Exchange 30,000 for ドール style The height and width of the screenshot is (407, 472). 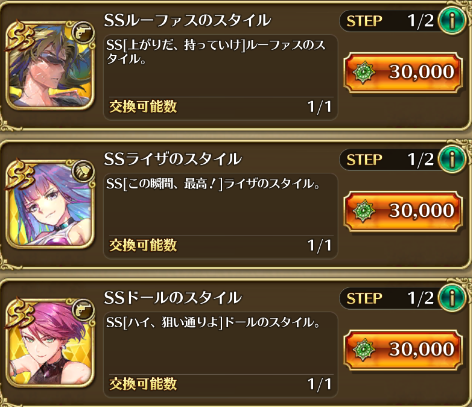(x=403, y=349)
